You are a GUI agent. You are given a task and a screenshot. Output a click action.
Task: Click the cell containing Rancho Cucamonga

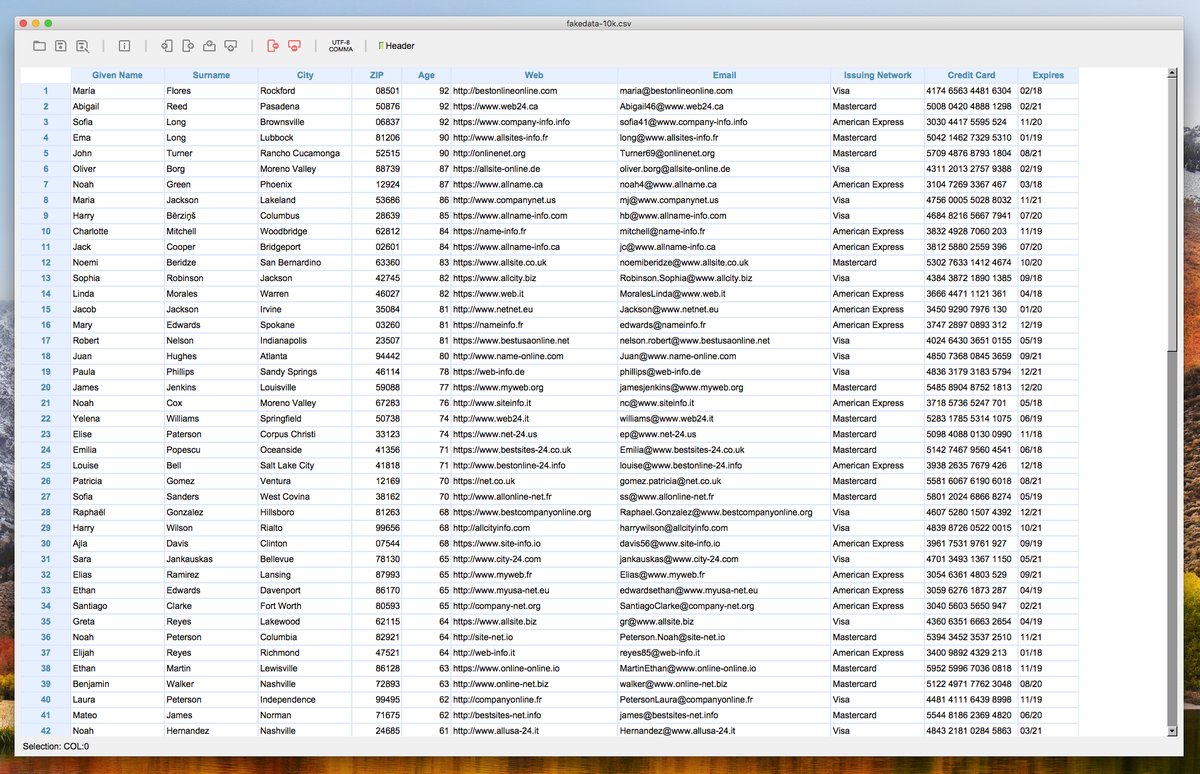tap(305, 153)
